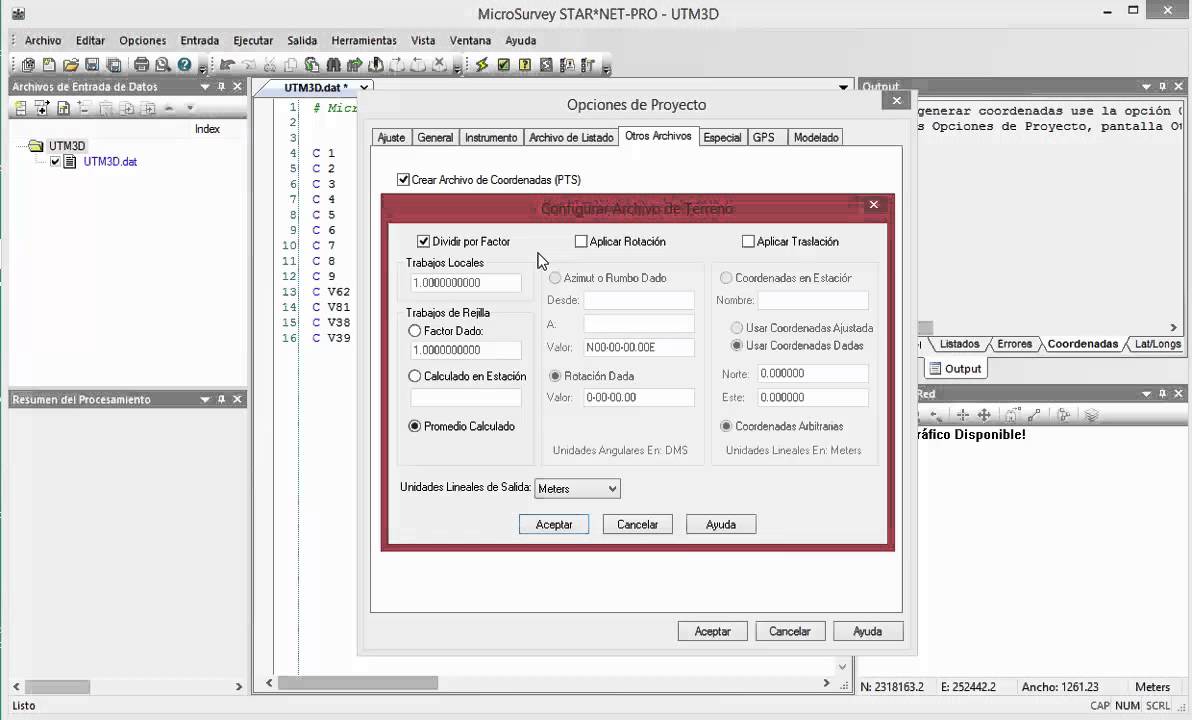Click Aceptar in Configurar Archivo de Terreno
The width and height of the screenshot is (1192, 720).
pyautogui.click(x=554, y=525)
